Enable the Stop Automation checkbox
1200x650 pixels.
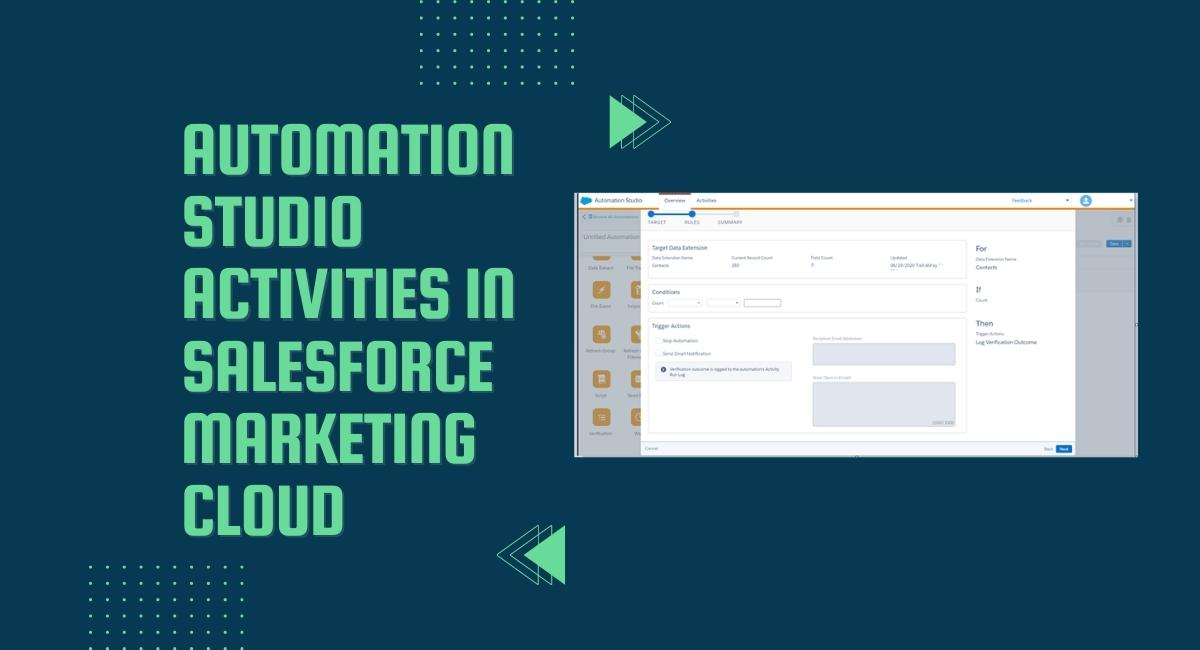(657, 341)
